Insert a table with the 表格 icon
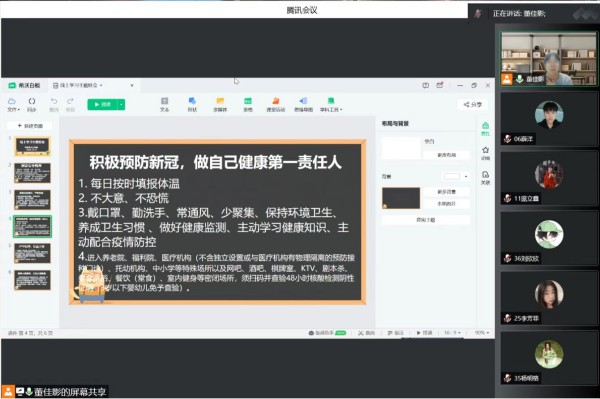Viewport: 600px width, 399px height. (248, 101)
